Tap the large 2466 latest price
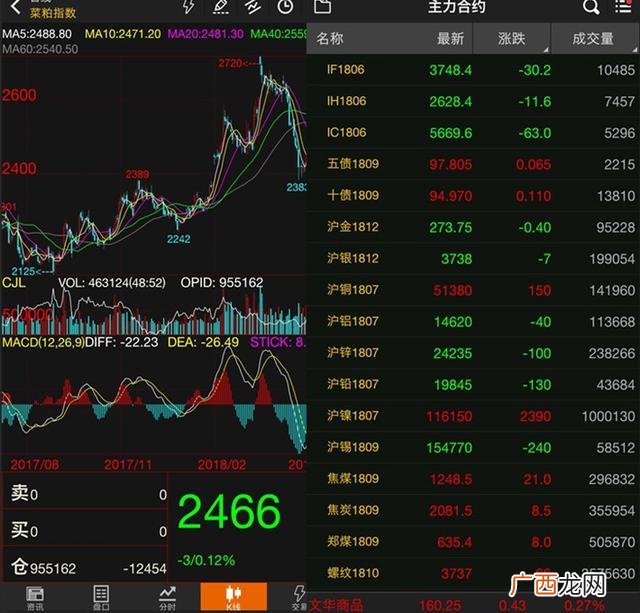The image size is (640, 613). 229,511
